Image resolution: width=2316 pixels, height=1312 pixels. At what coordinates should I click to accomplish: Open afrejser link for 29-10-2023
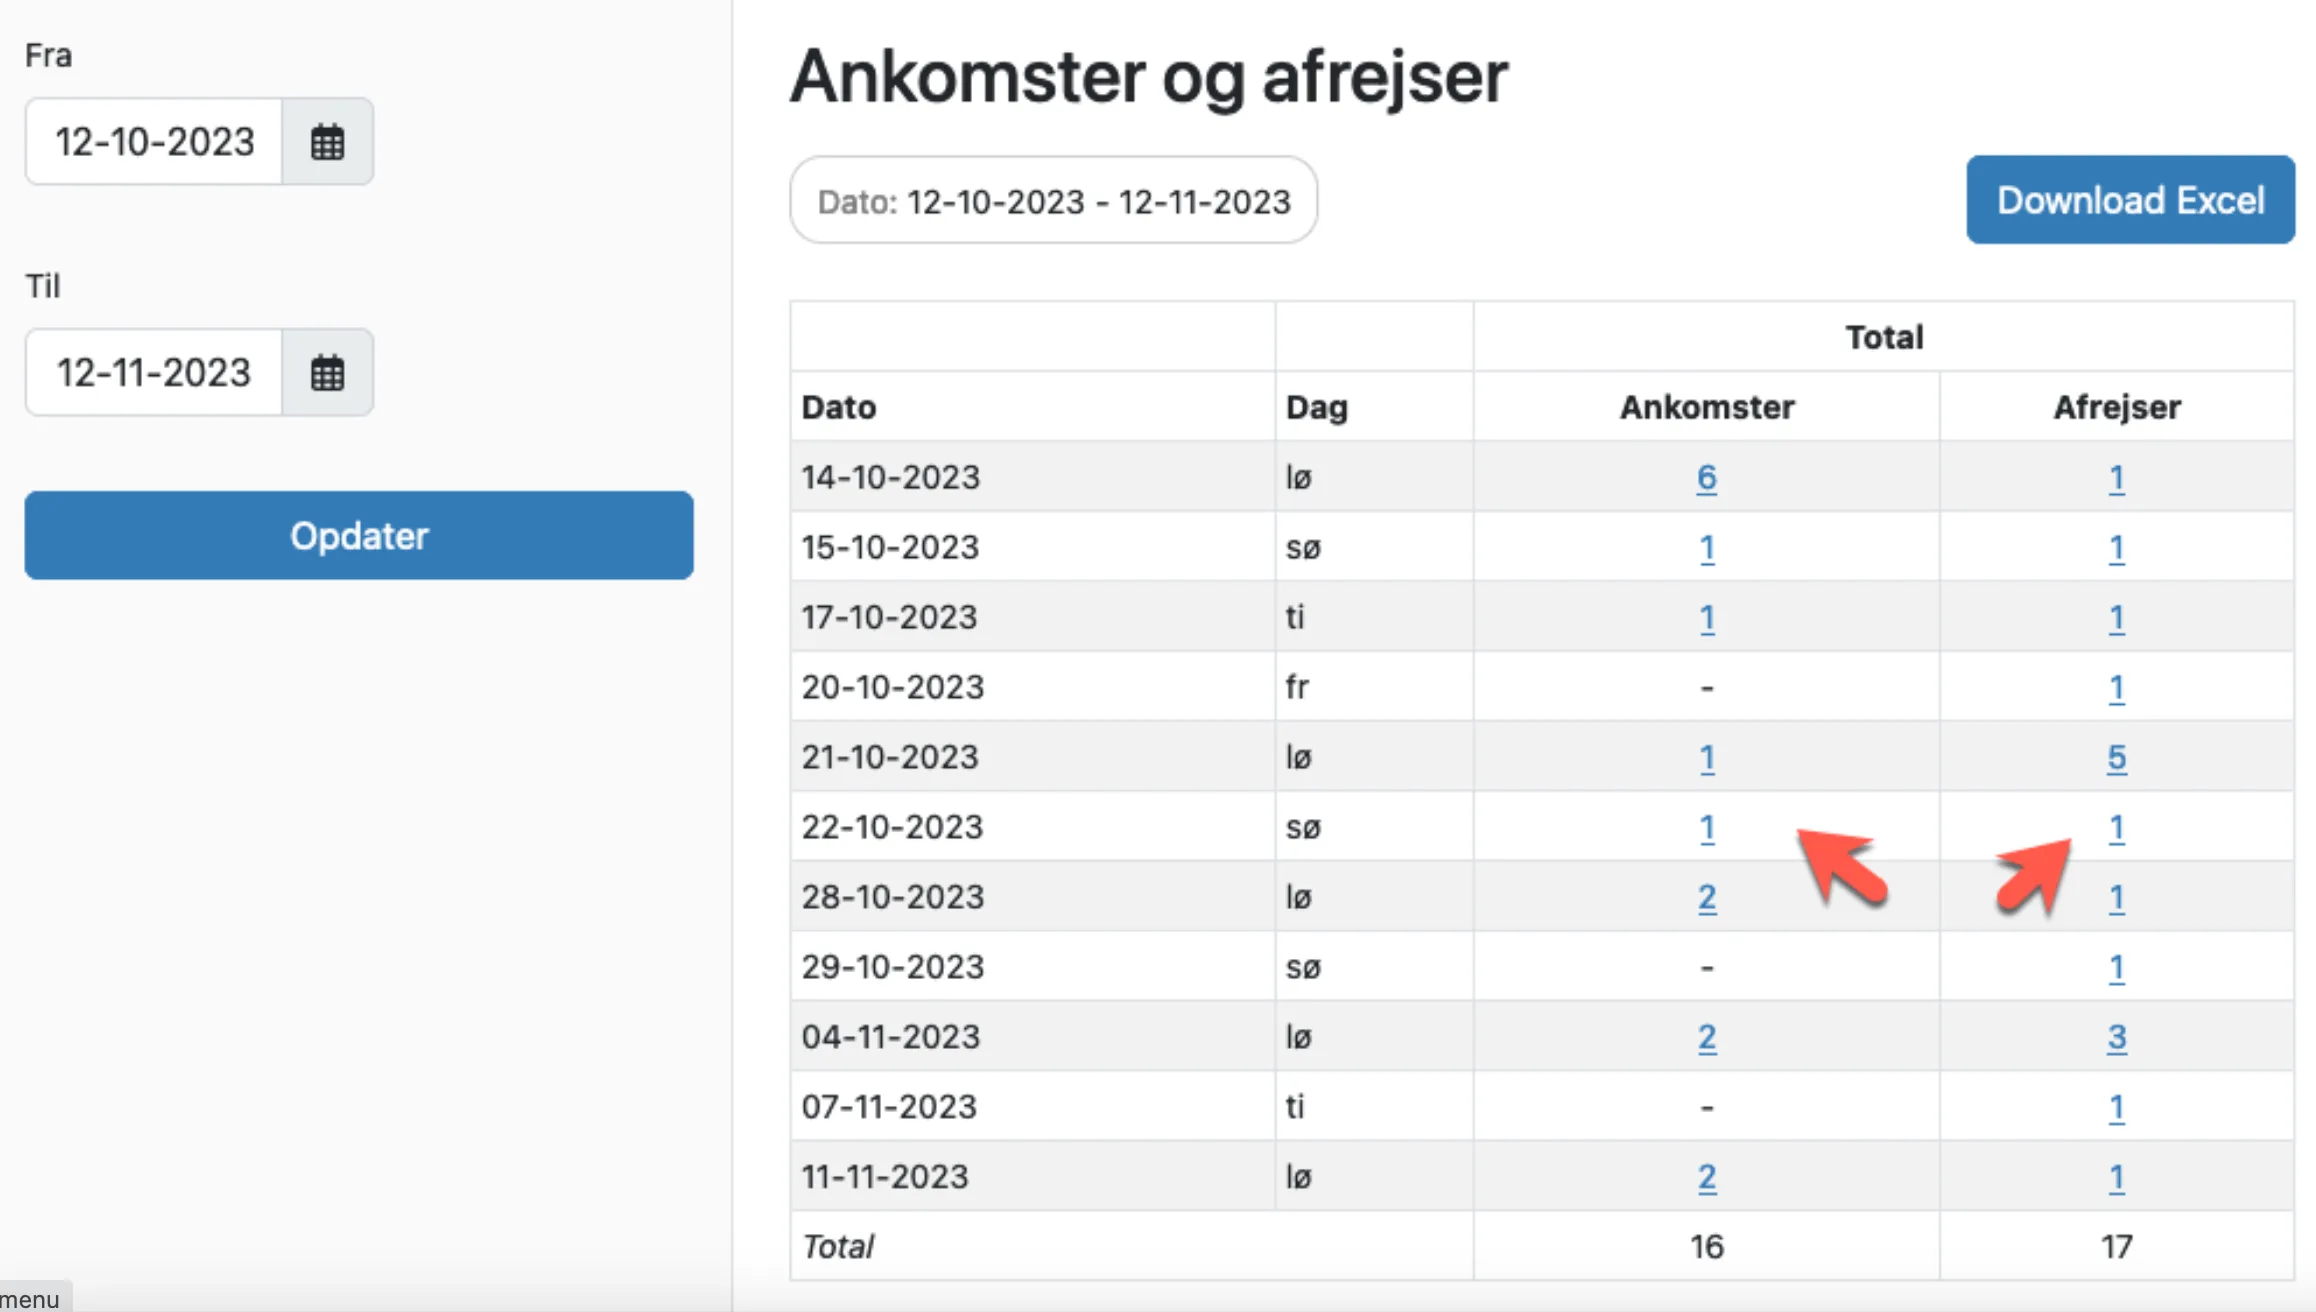tap(2117, 967)
